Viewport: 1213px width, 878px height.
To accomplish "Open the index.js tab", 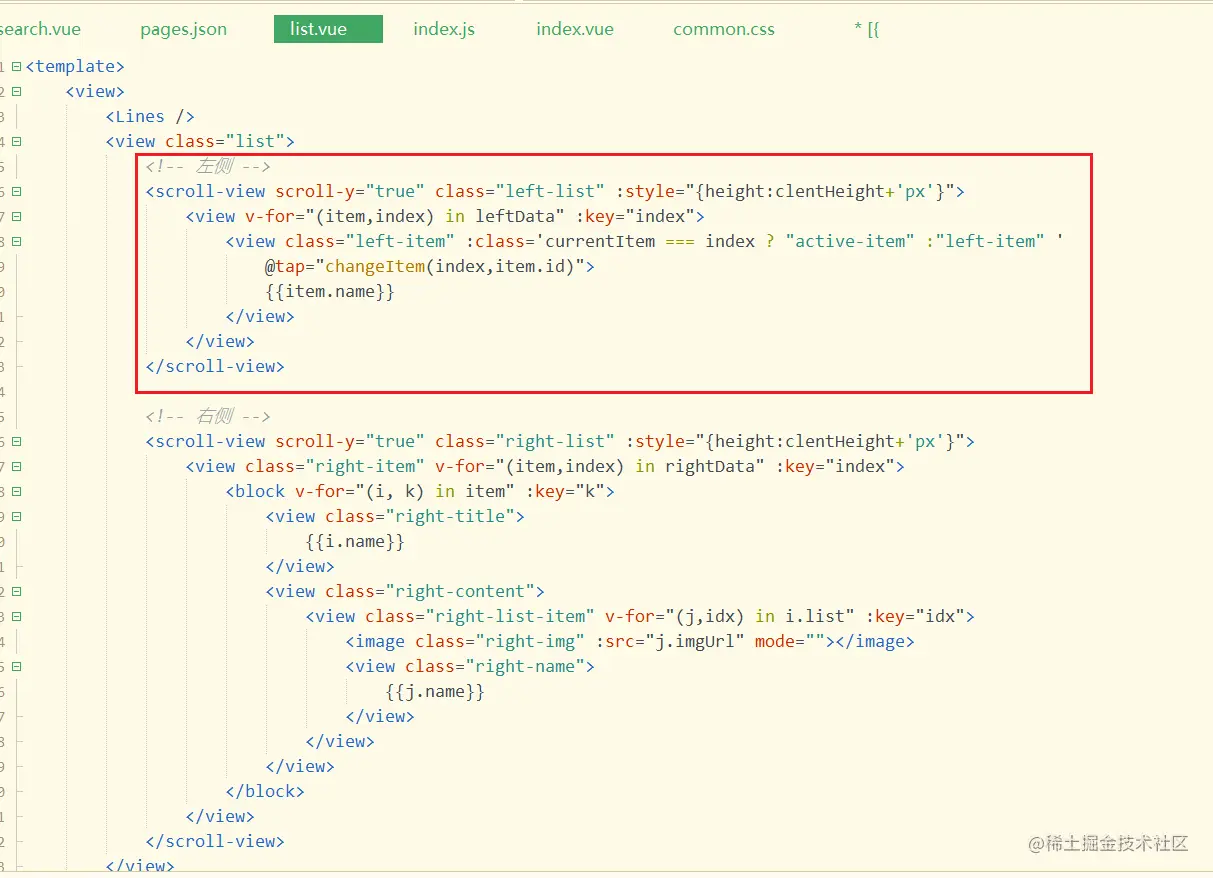I will point(444,29).
